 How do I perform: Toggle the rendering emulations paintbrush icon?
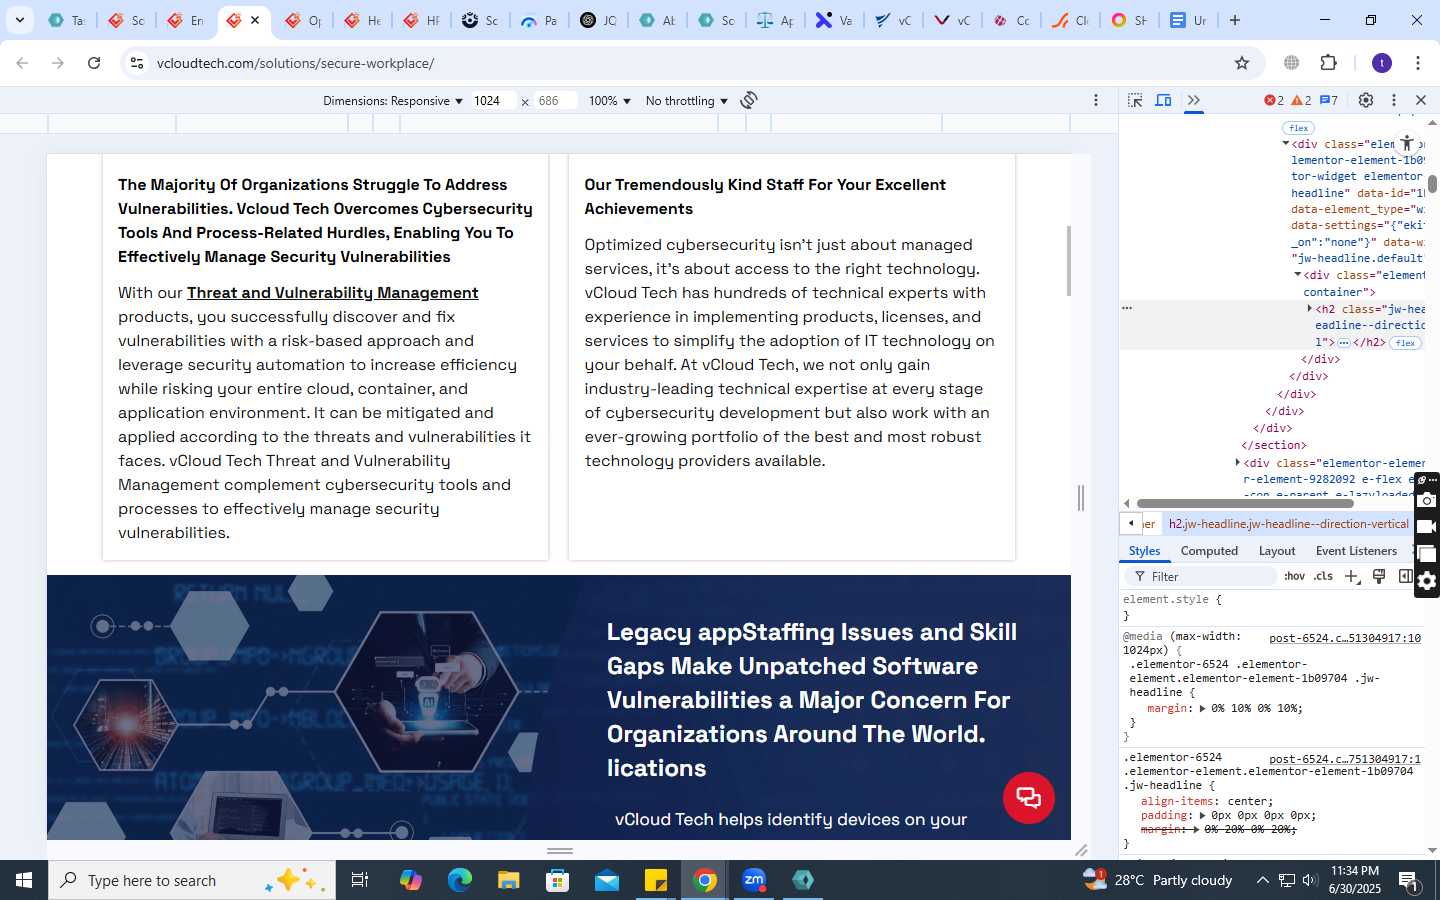pos(1379,576)
